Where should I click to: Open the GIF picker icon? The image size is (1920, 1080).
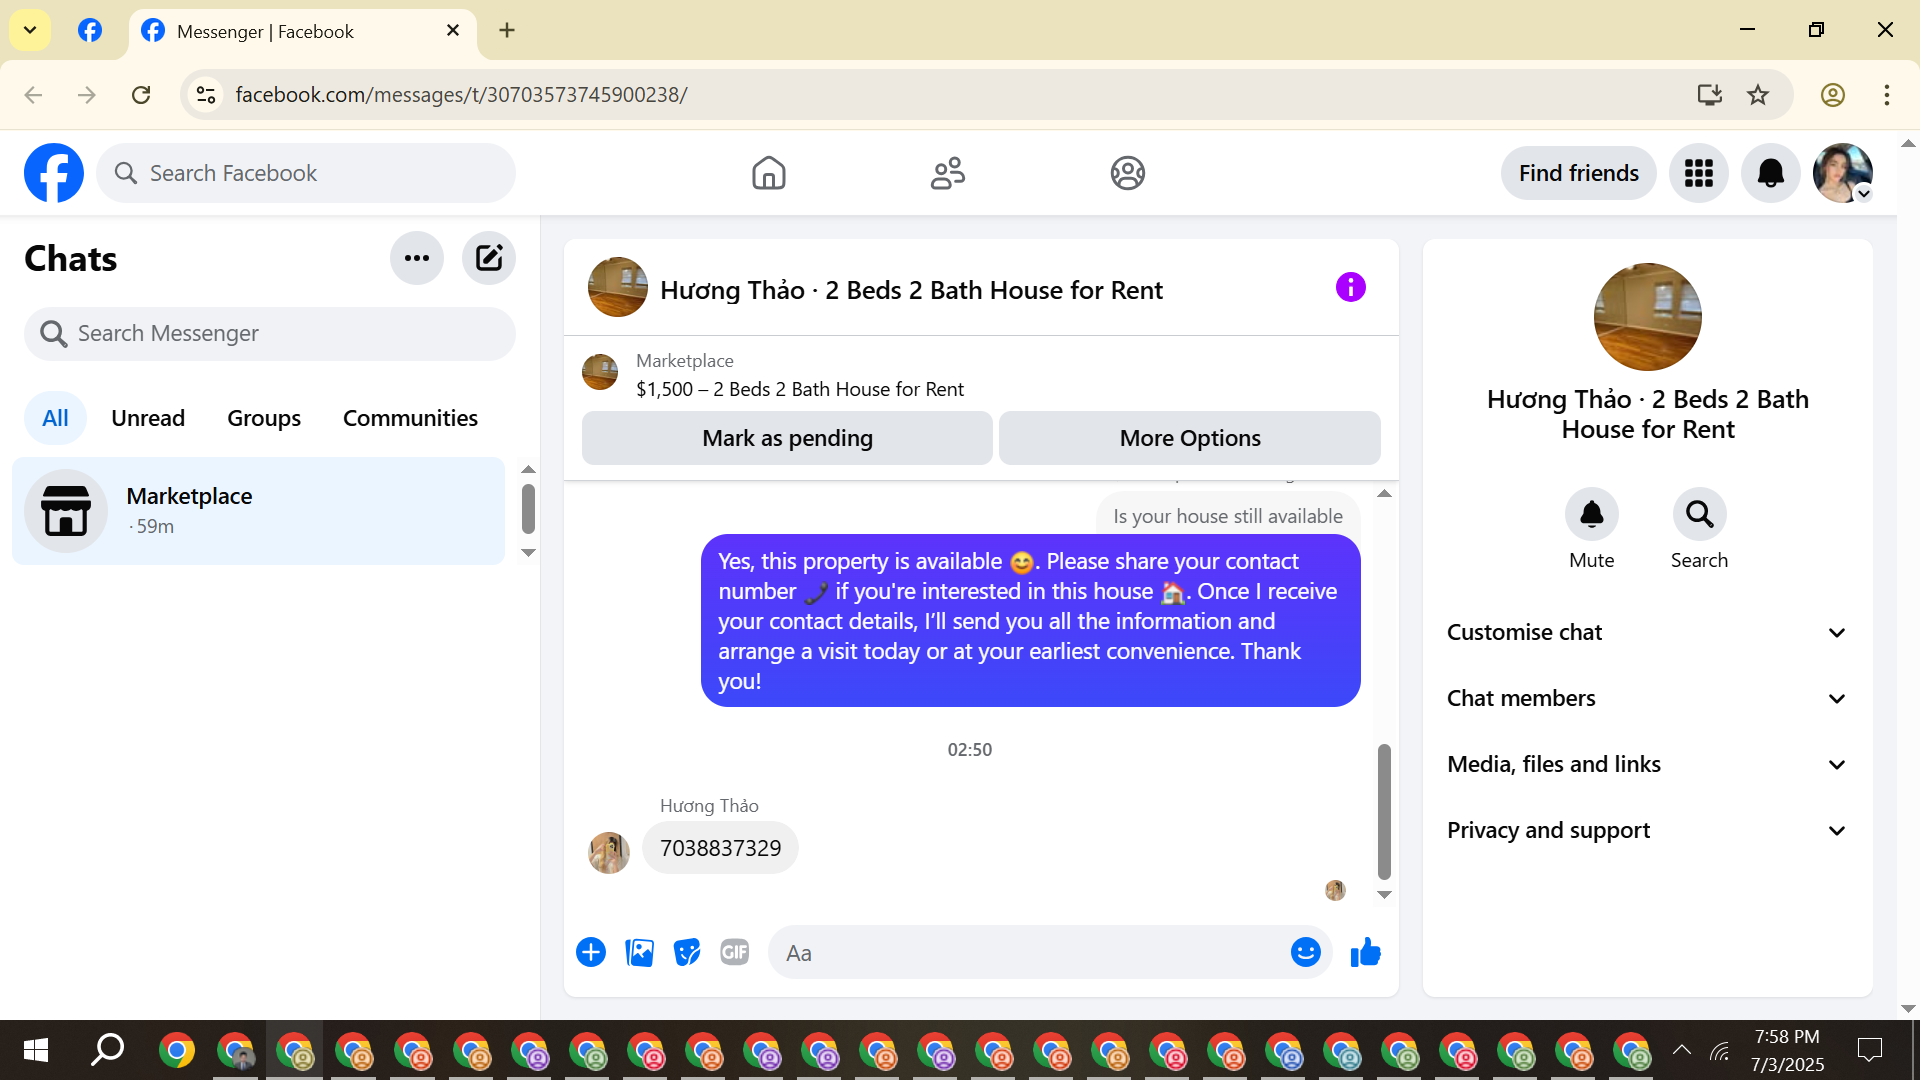735,953
